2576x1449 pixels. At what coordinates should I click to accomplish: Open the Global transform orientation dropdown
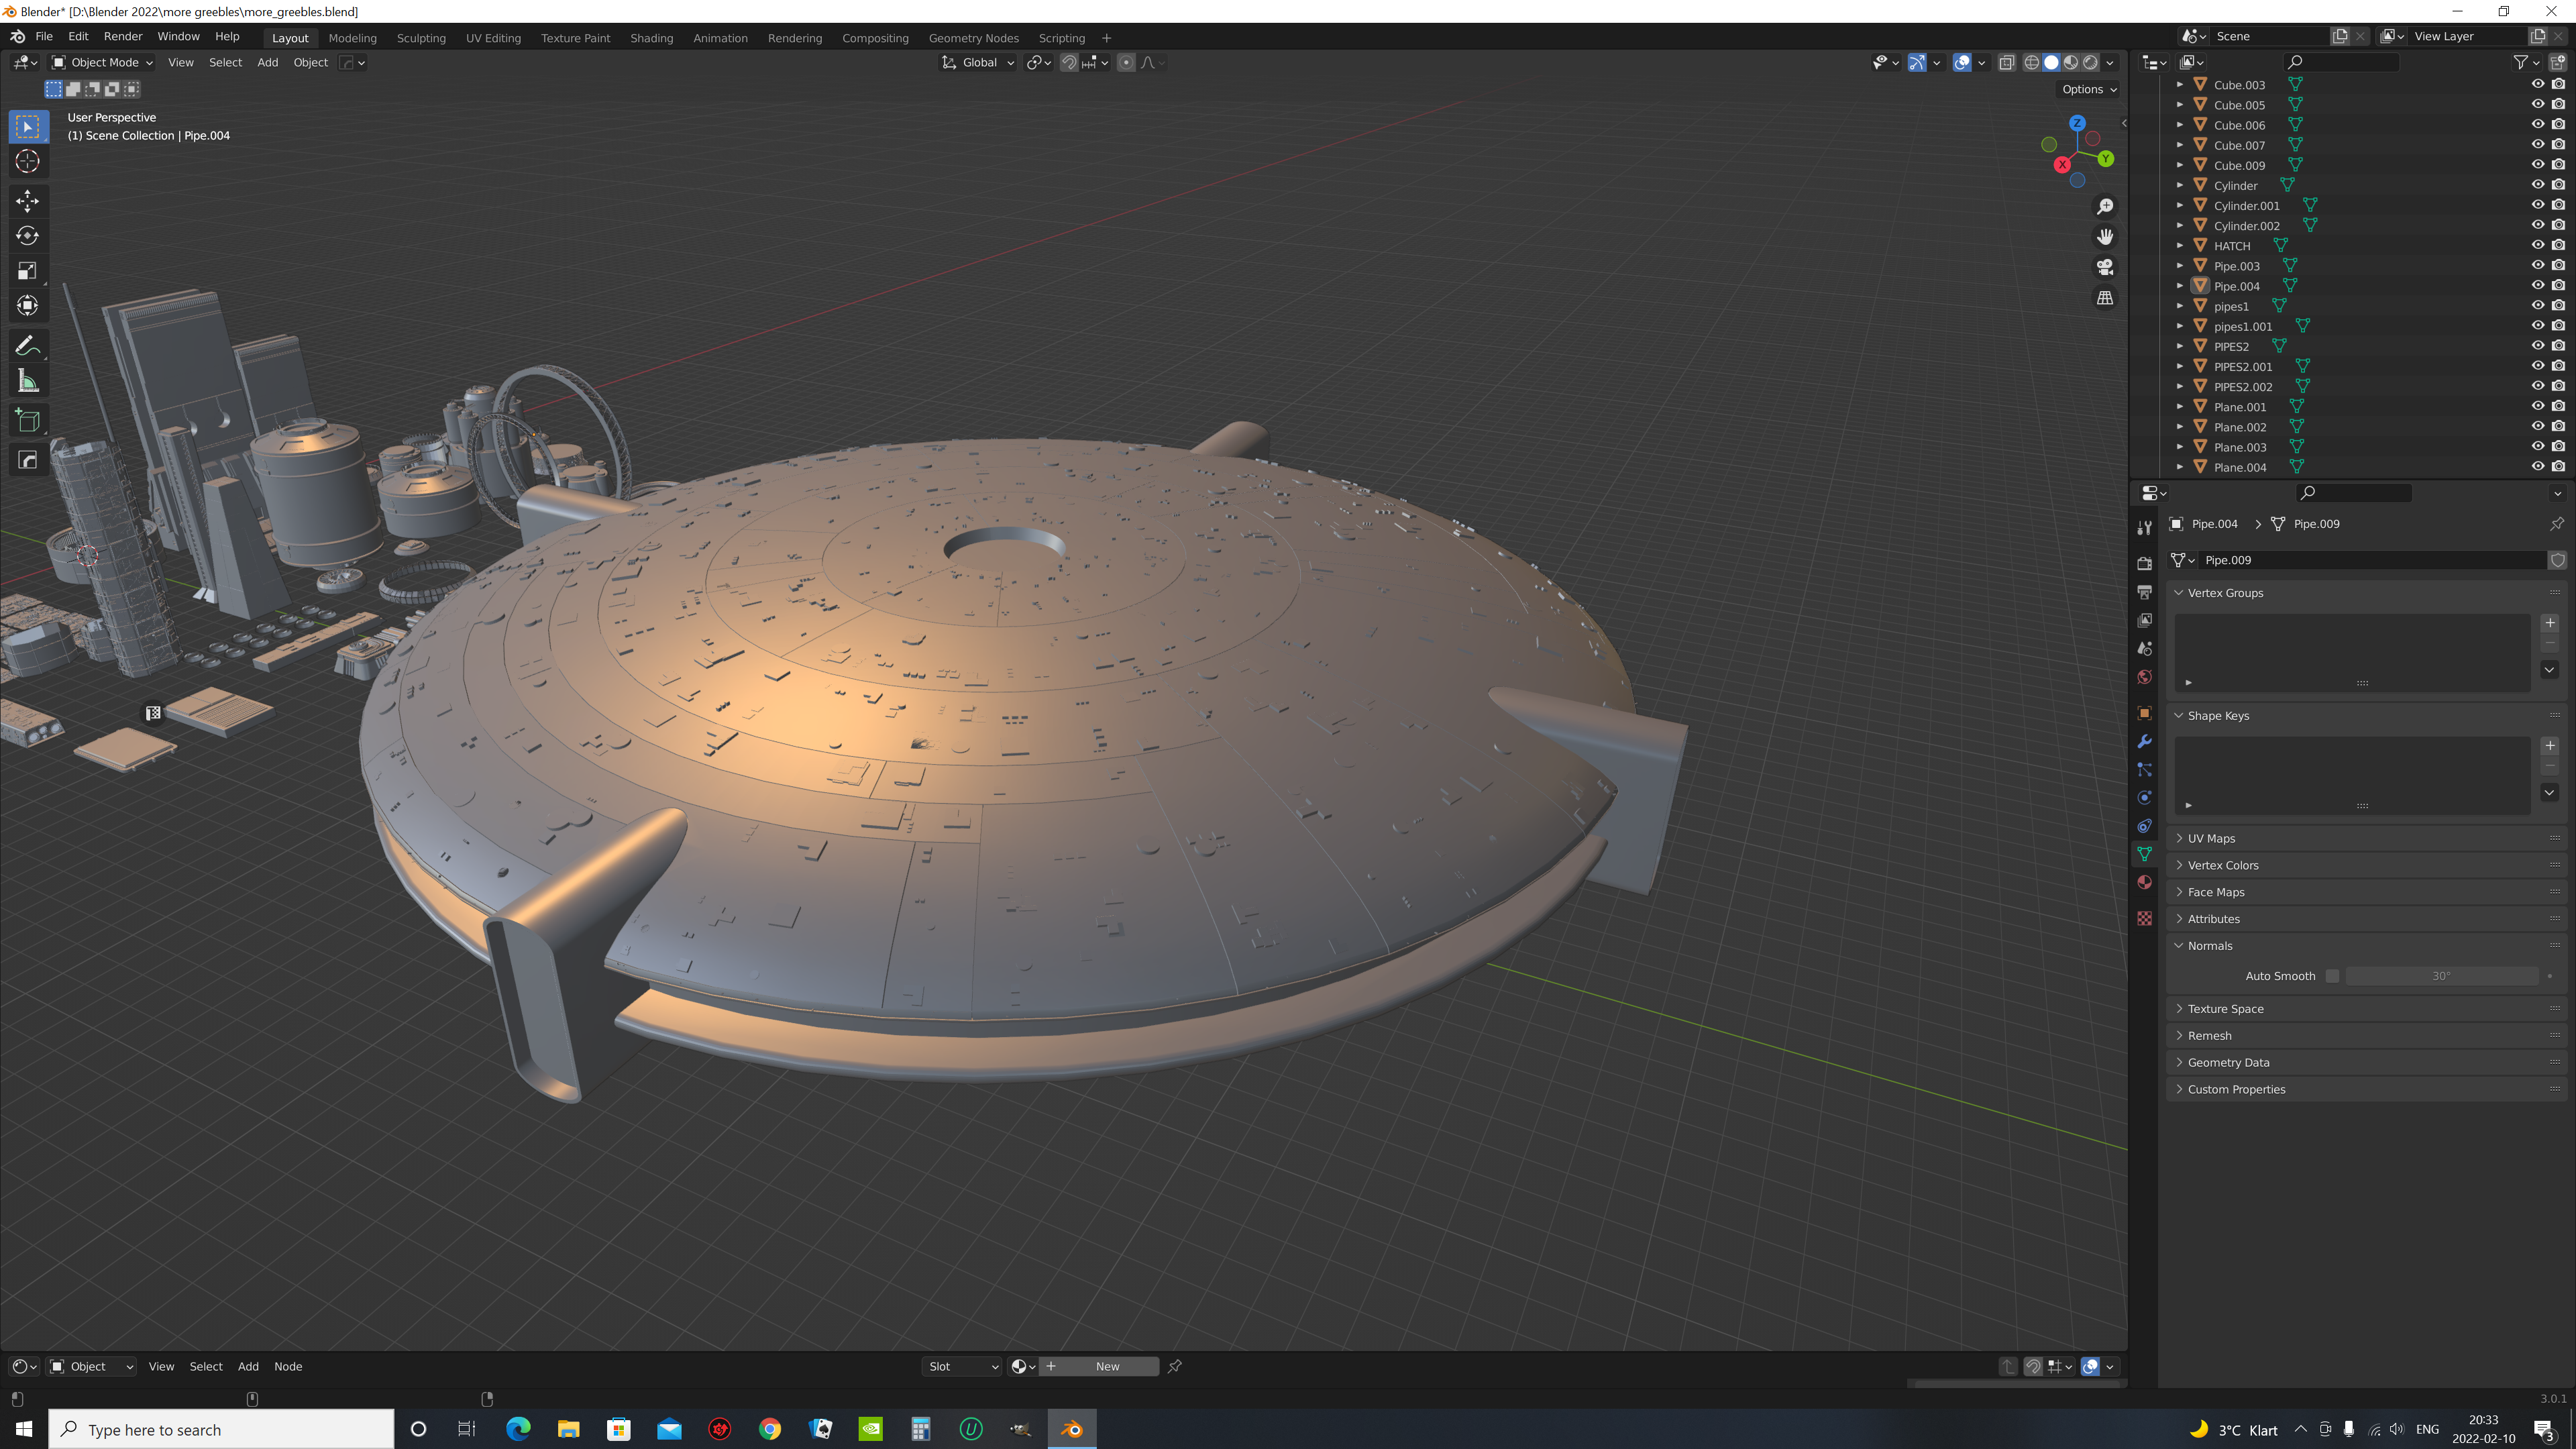pyautogui.click(x=978, y=62)
